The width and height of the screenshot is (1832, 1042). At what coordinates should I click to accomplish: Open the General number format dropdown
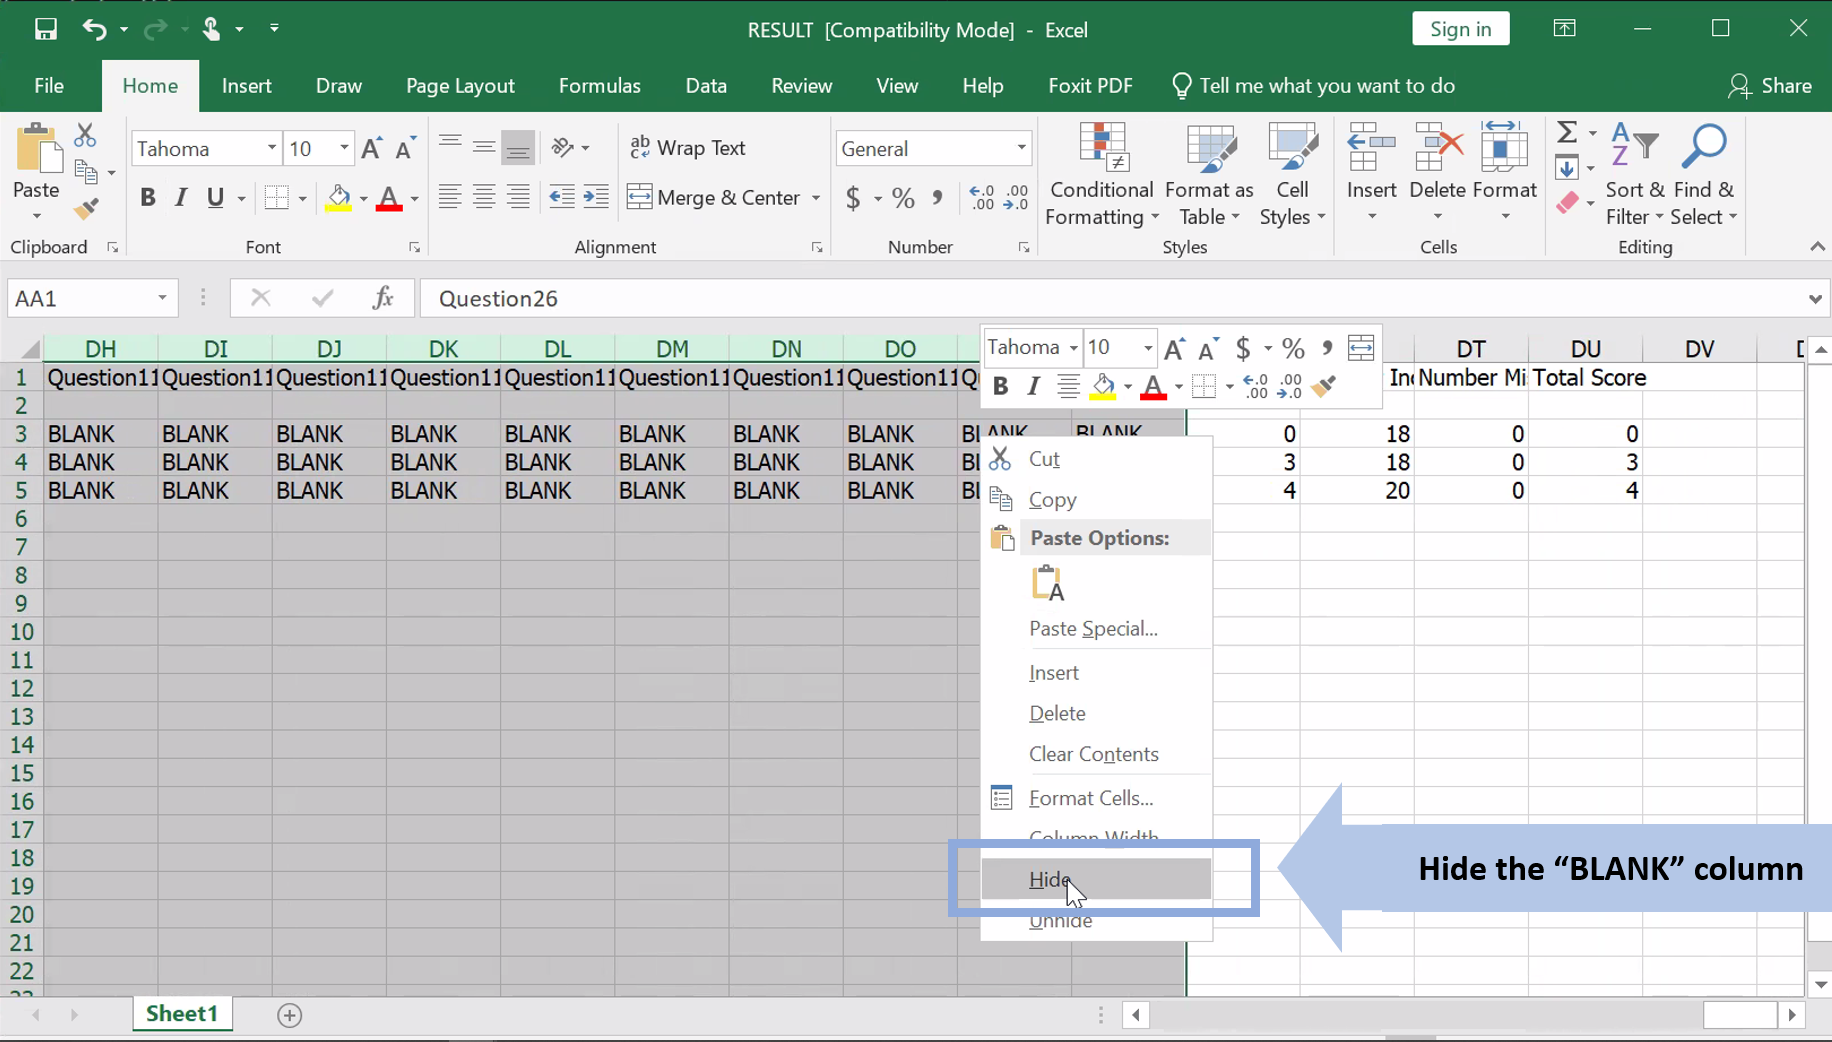pos(1021,149)
